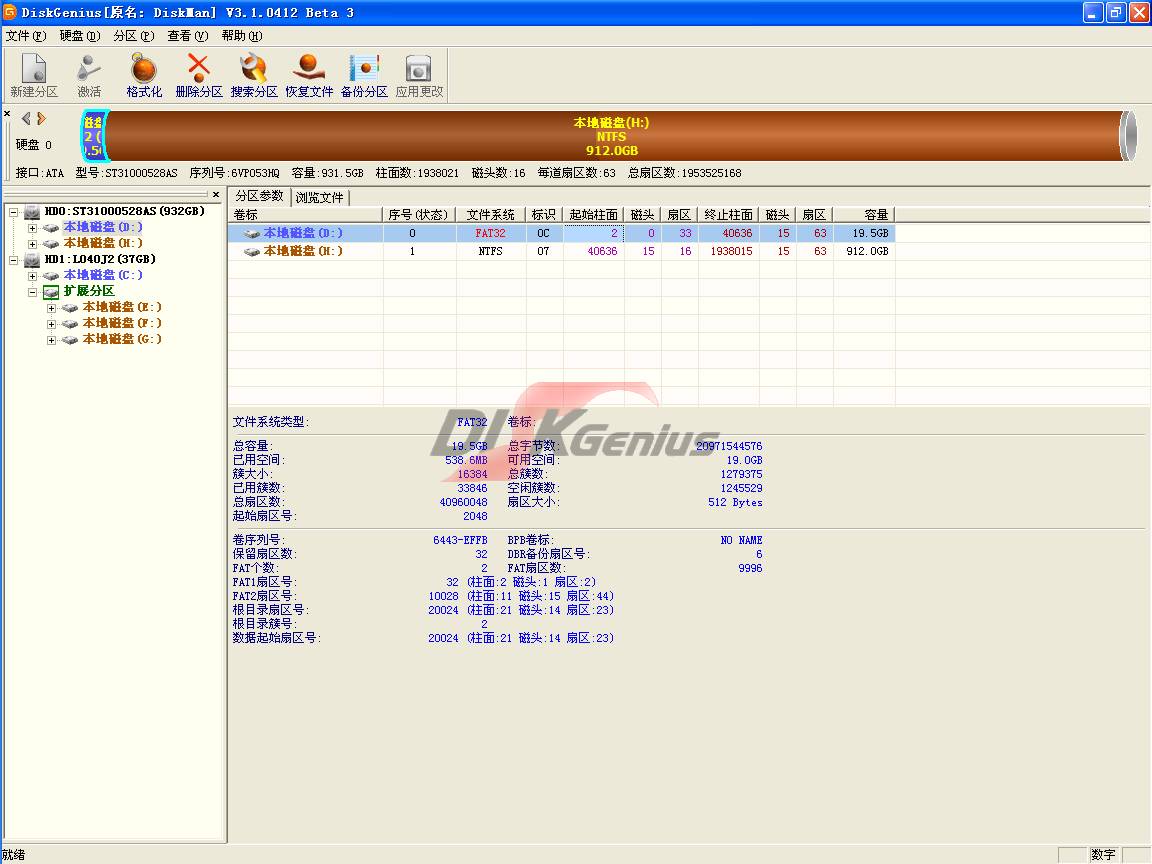Click the NTFS cell in H: row
The width and height of the screenshot is (1152, 864).
click(x=491, y=251)
